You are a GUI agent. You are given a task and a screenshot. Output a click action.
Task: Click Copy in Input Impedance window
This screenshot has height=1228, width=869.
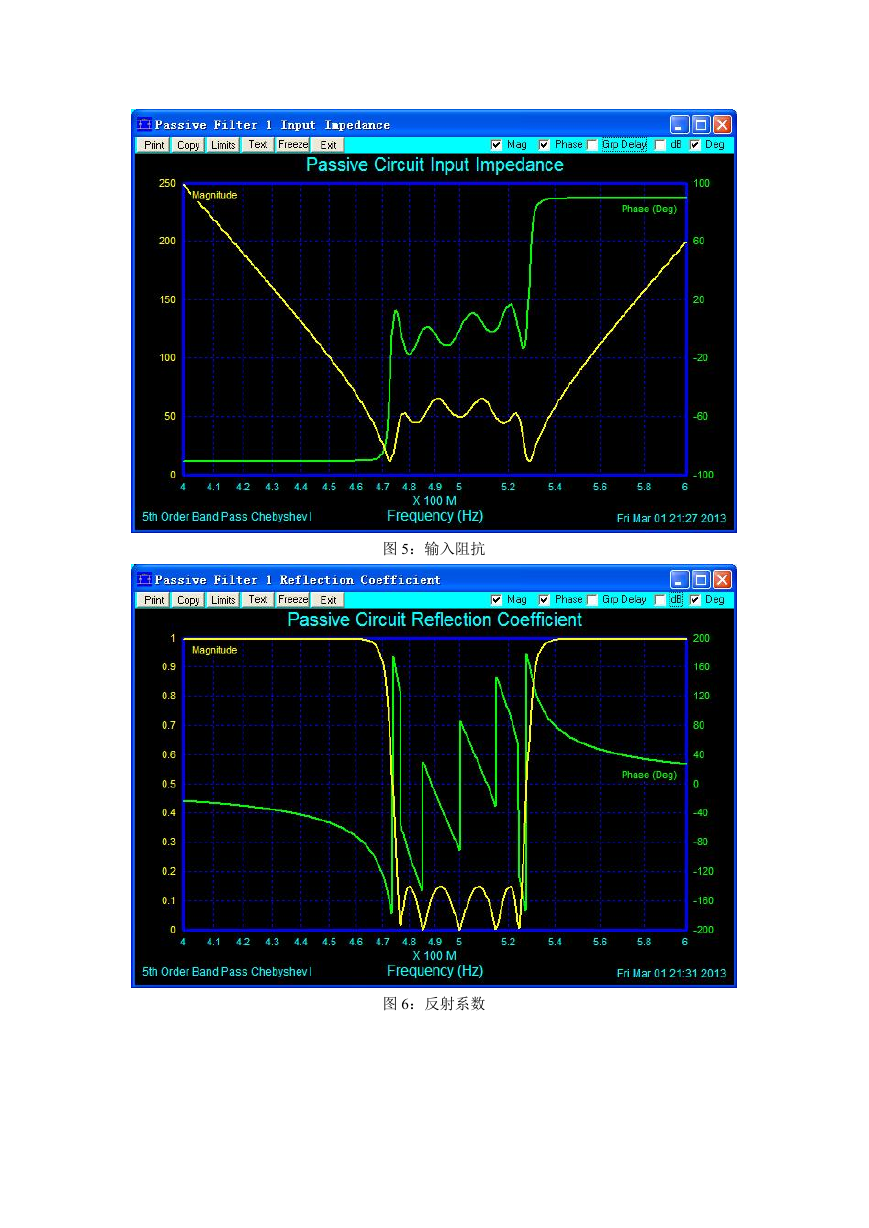pos(188,145)
